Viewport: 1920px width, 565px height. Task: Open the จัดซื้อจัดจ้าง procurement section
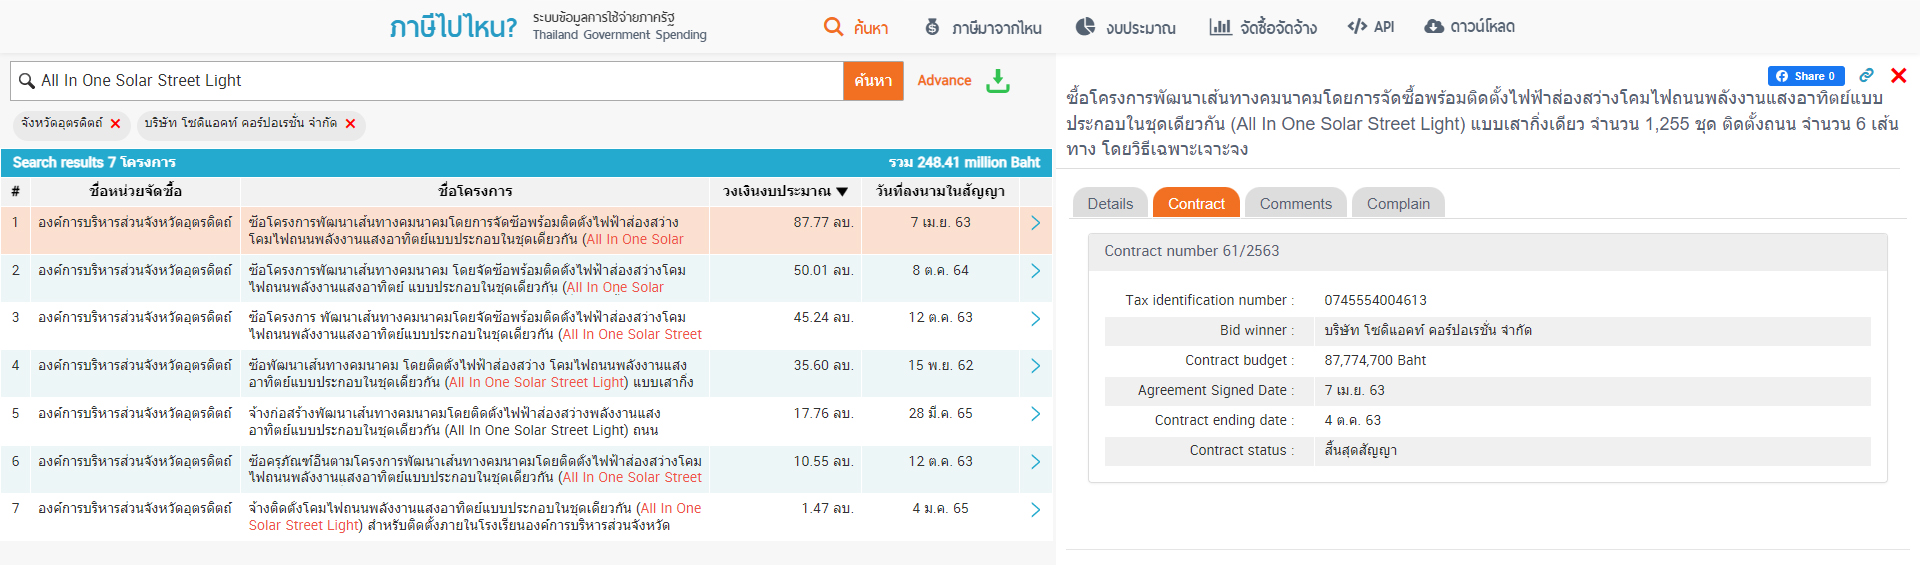coord(1263,27)
